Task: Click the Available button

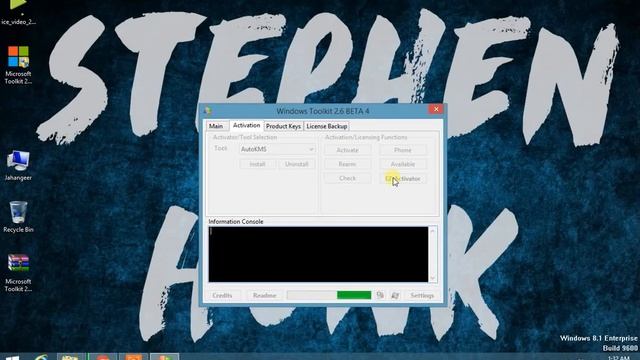Action: pyautogui.click(x=402, y=164)
